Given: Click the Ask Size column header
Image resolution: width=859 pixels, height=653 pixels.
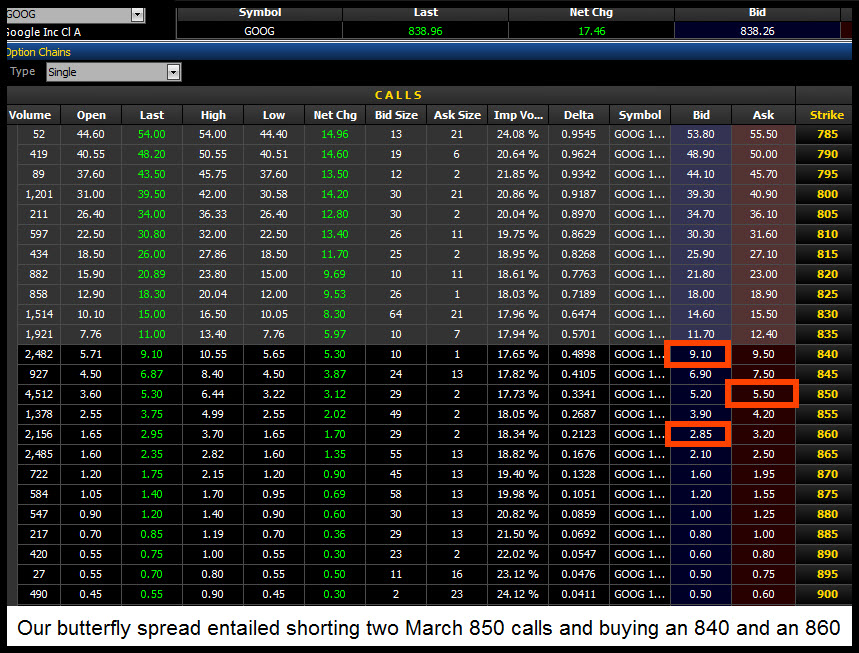Looking at the screenshot, I should pos(457,115).
